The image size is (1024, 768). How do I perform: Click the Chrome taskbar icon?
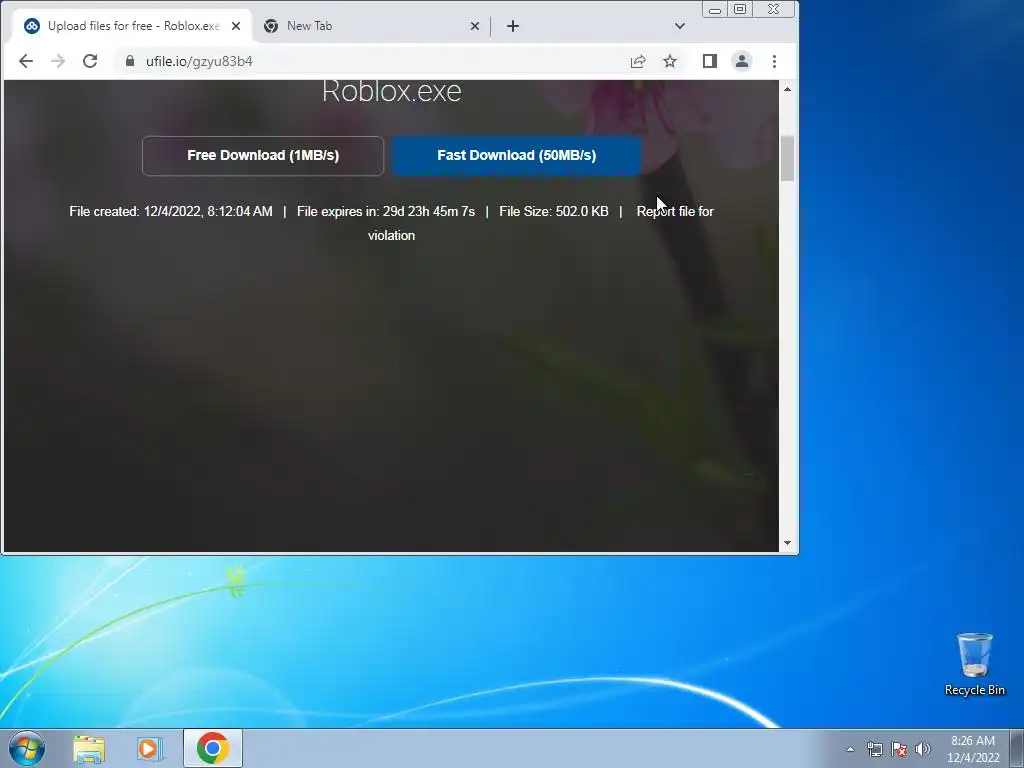[213, 748]
